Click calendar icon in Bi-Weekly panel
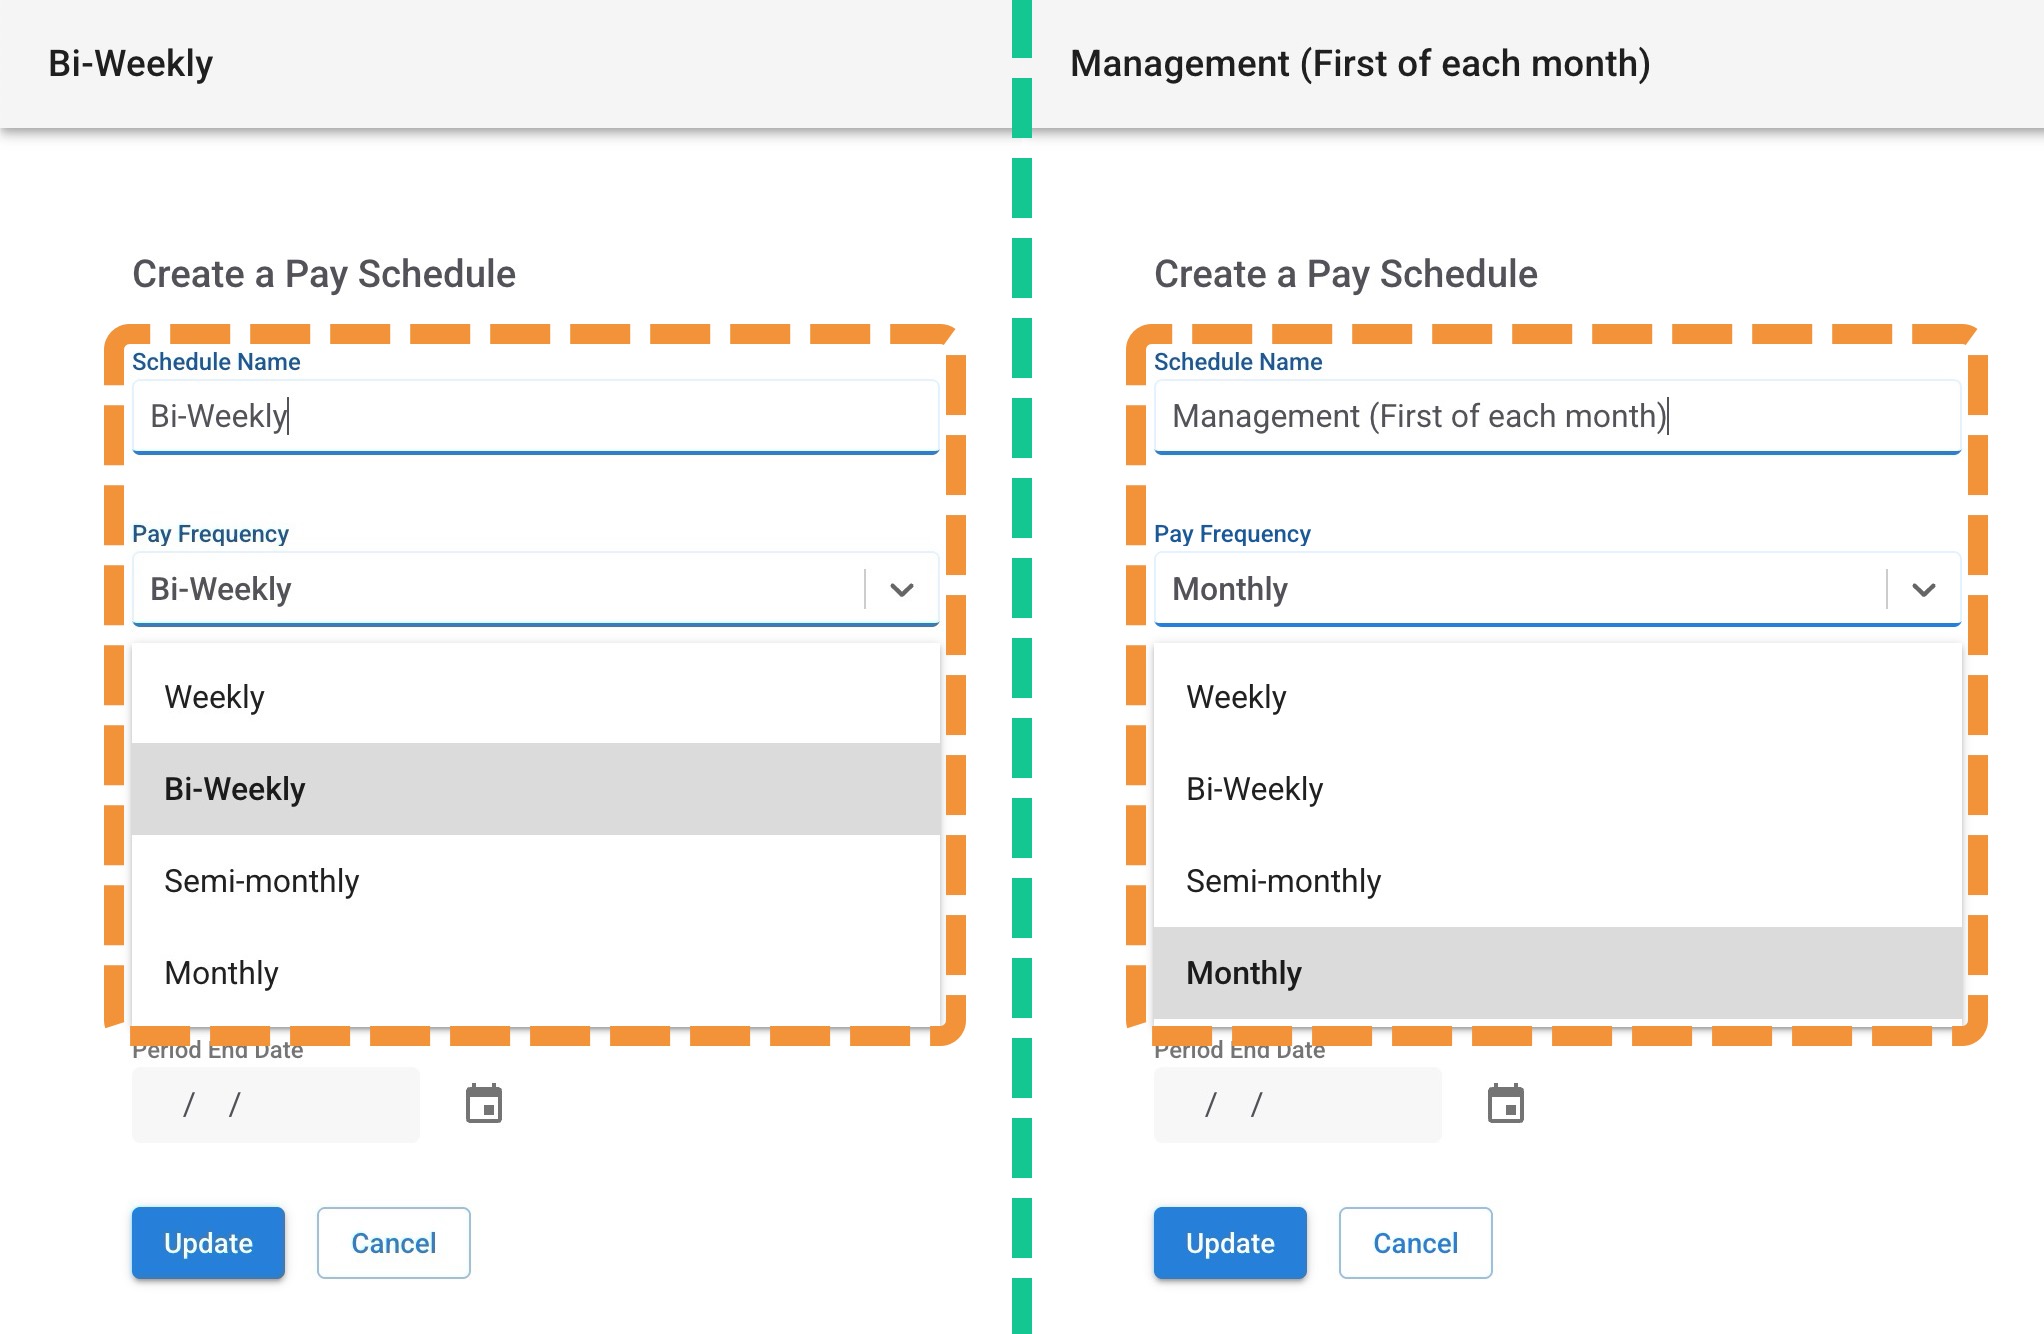The width and height of the screenshot is (2044, 1334). pyautogui.click(x=484, y=1104)
